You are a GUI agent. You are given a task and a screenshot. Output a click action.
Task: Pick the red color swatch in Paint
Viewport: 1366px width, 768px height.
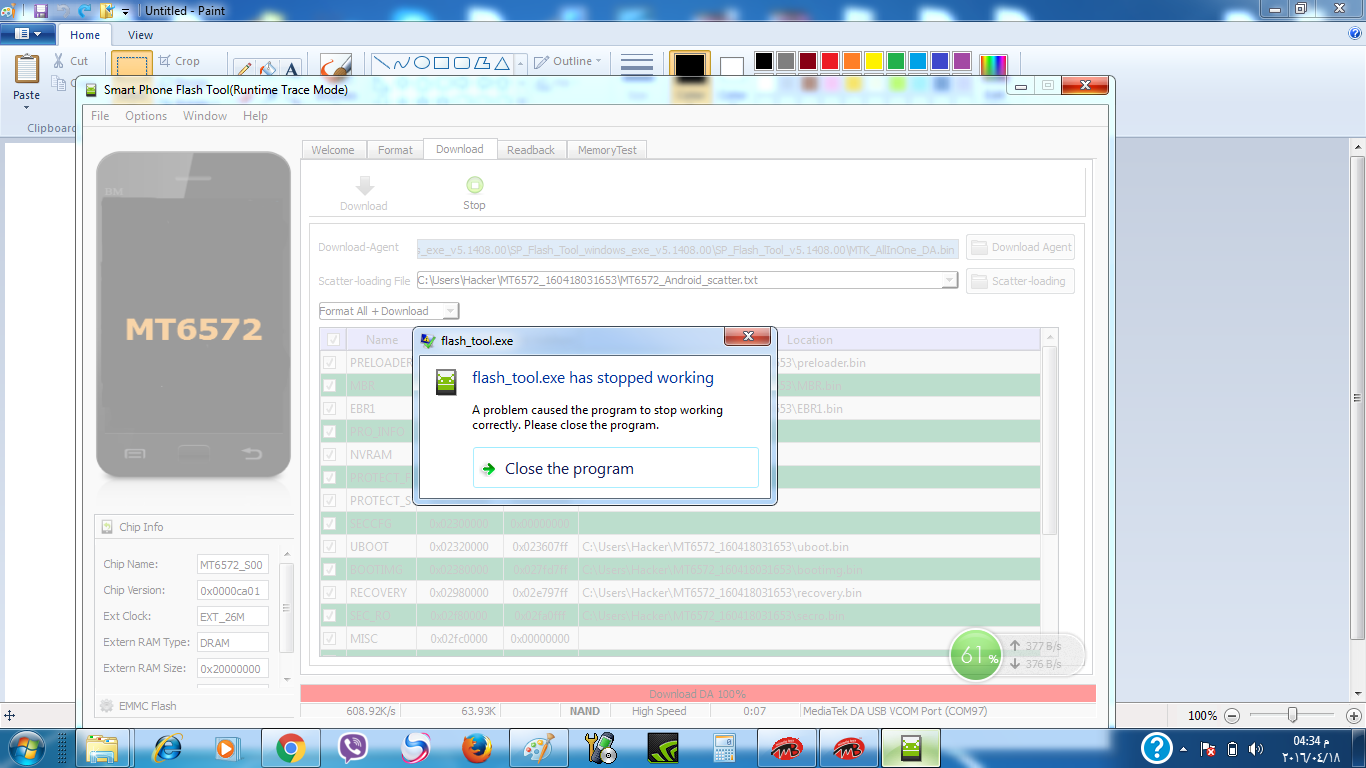[830, 61]
